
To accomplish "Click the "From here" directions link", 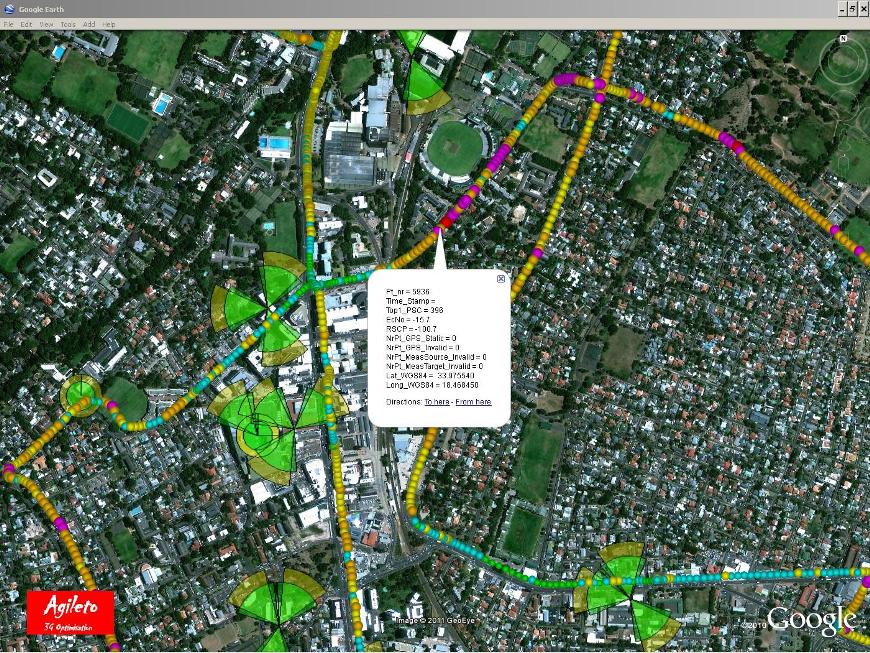I will (x=473, y=402).
